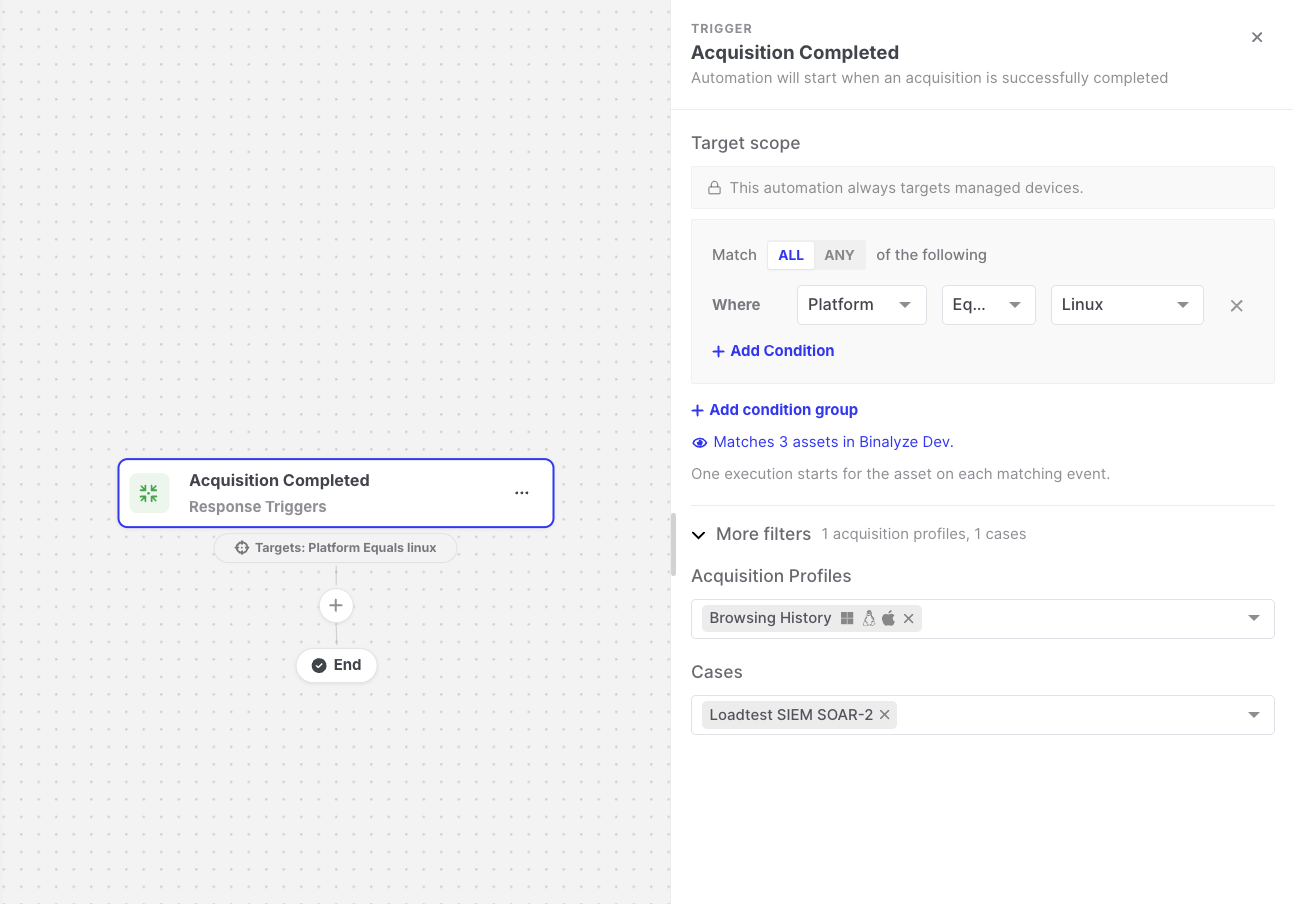
Task: Remove the Browsing History profile chip
Action: 908,619
